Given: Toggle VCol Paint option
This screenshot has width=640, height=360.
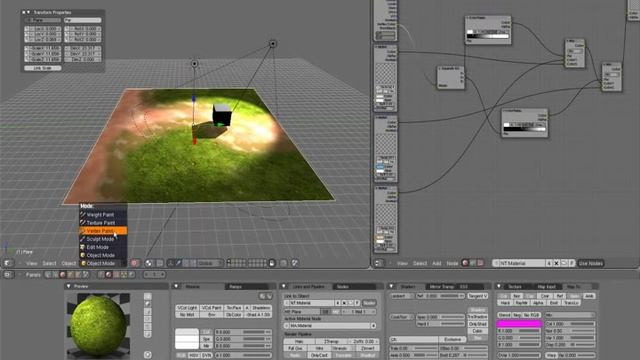Looking at the screenshot, I should (211, 308).
